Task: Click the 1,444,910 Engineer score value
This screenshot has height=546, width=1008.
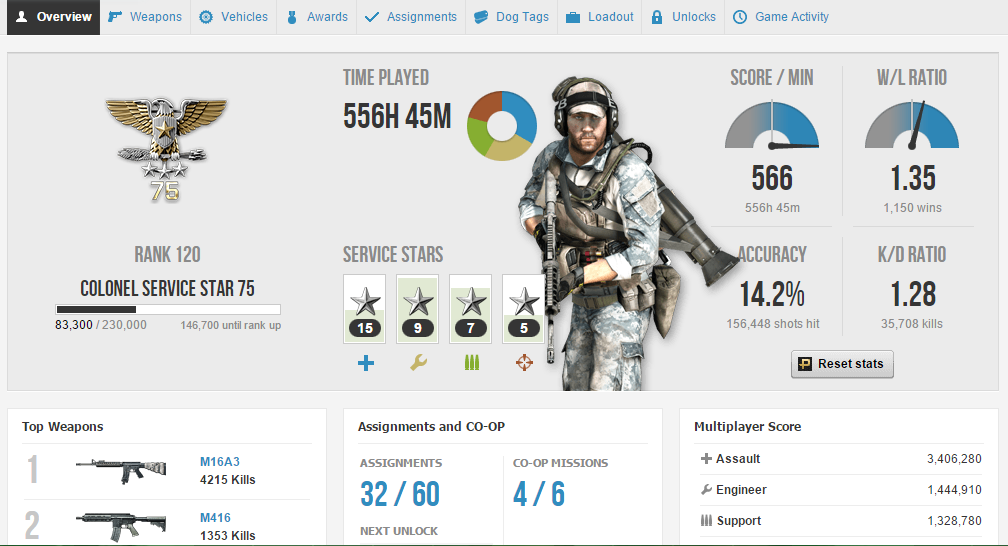Action: pyautogui.click(x=954, y=489)
